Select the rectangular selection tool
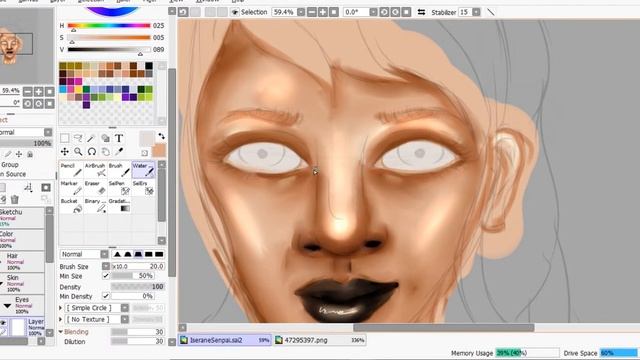The height and width of the screenshot is (360, 640). click(64, 138)
